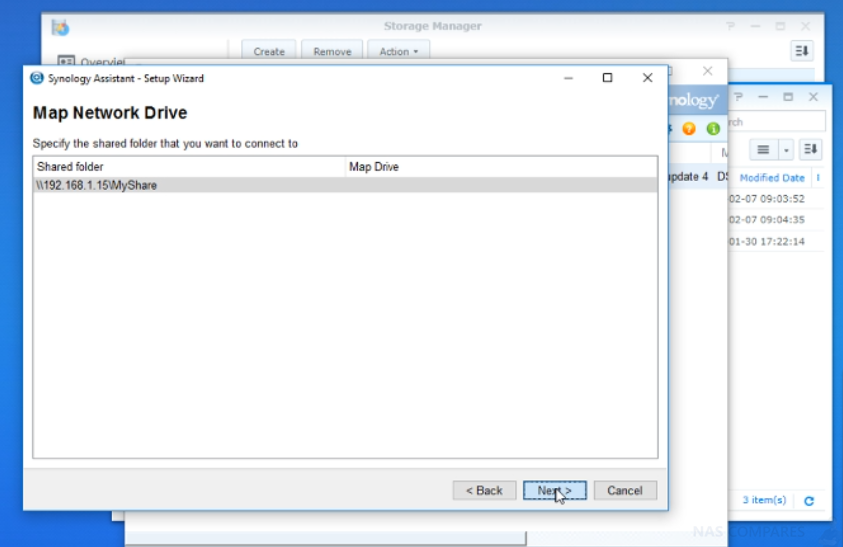This screenshot has width=843, height=547.
Task: Click the help question mark in the file window
Action: 738,97
